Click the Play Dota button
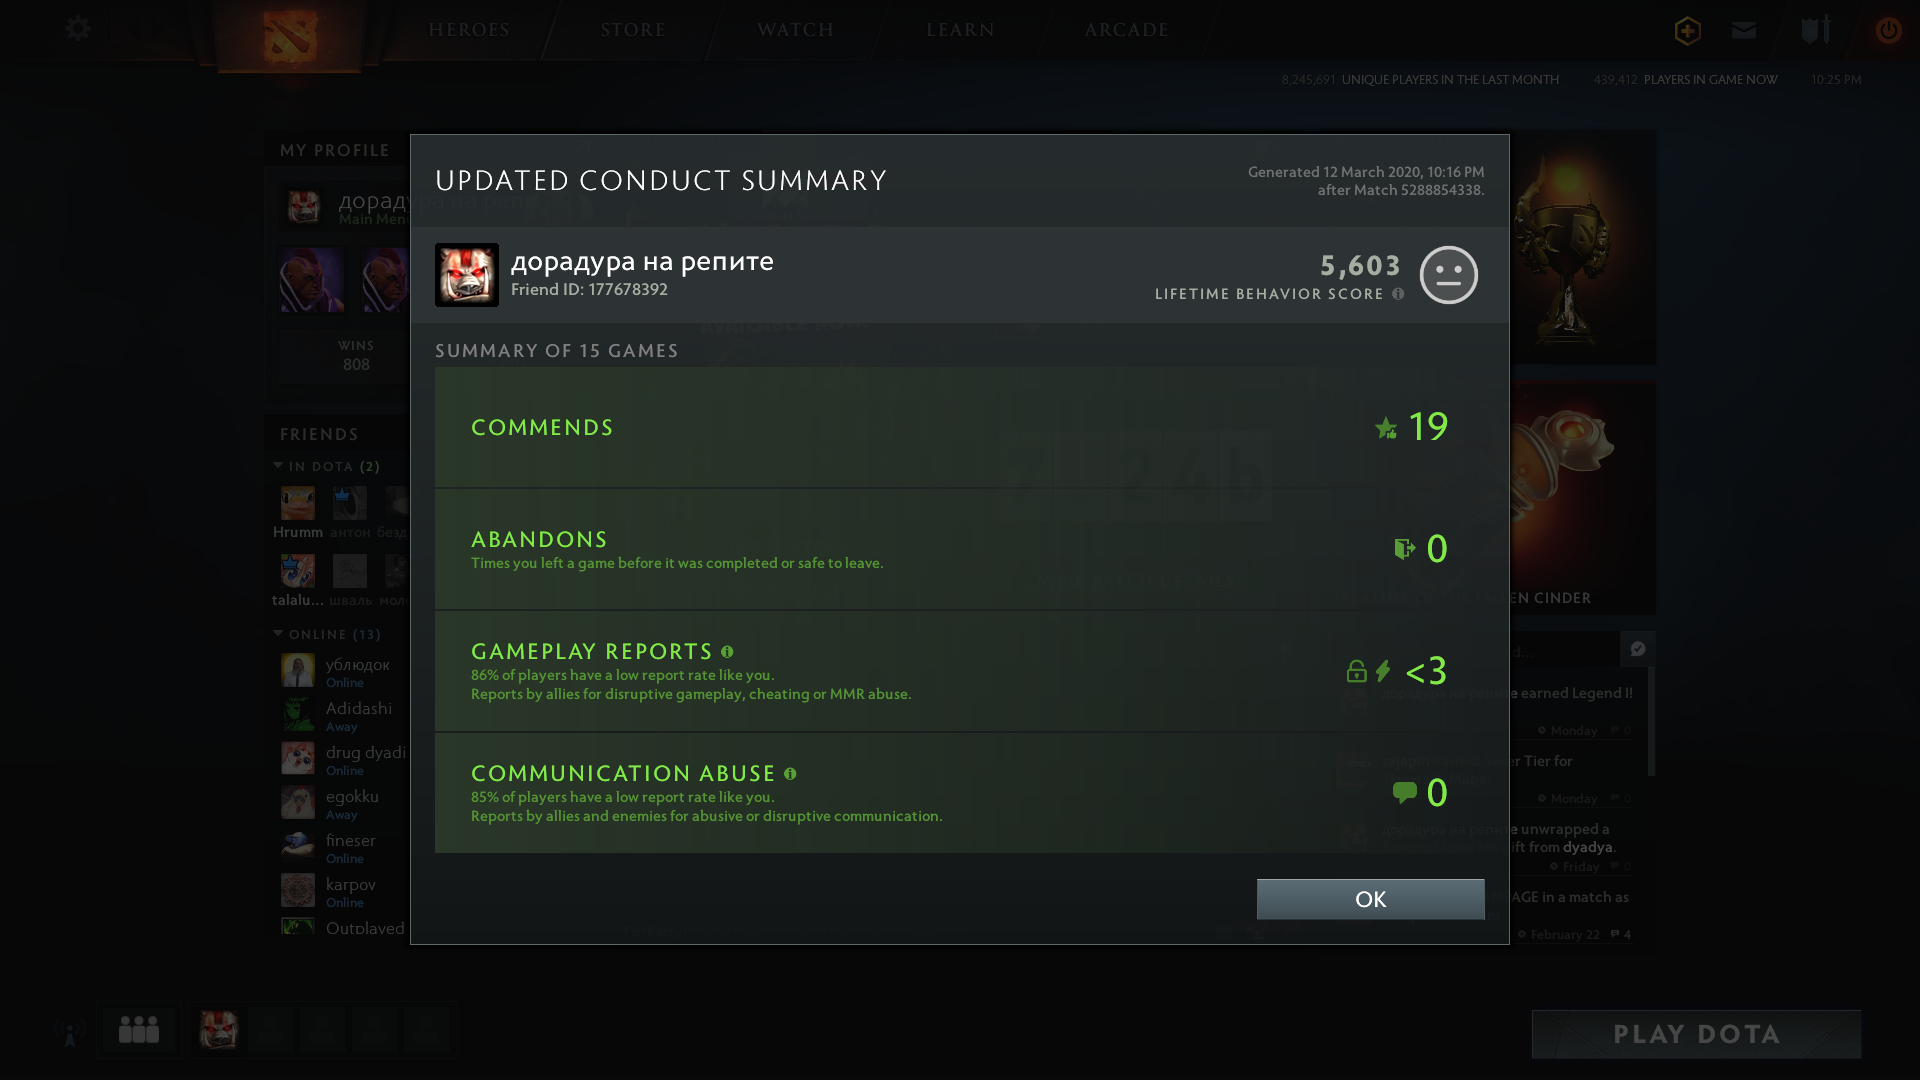Screen dimensions: 1920x1080 pyautogui.click(x=1696, y=1034)
